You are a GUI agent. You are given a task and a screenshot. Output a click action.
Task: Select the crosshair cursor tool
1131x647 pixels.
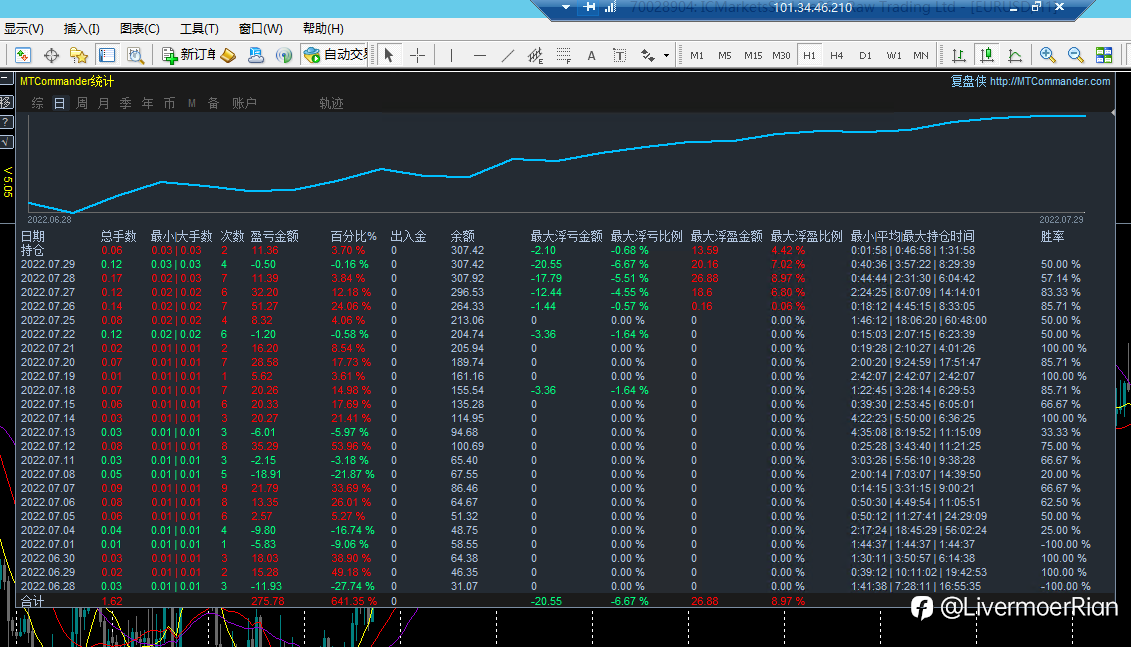click(x=418, y=56)
